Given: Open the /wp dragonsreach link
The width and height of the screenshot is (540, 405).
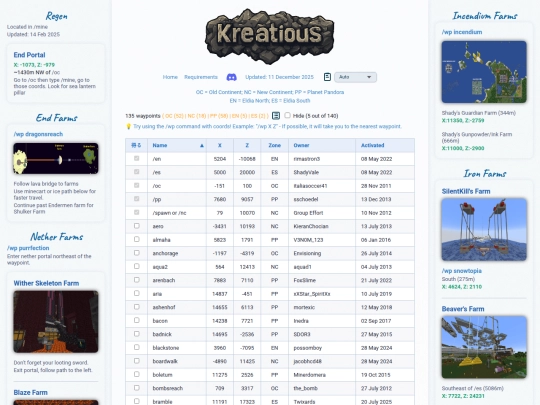Looking at the screenshot, I should point(38,134).
